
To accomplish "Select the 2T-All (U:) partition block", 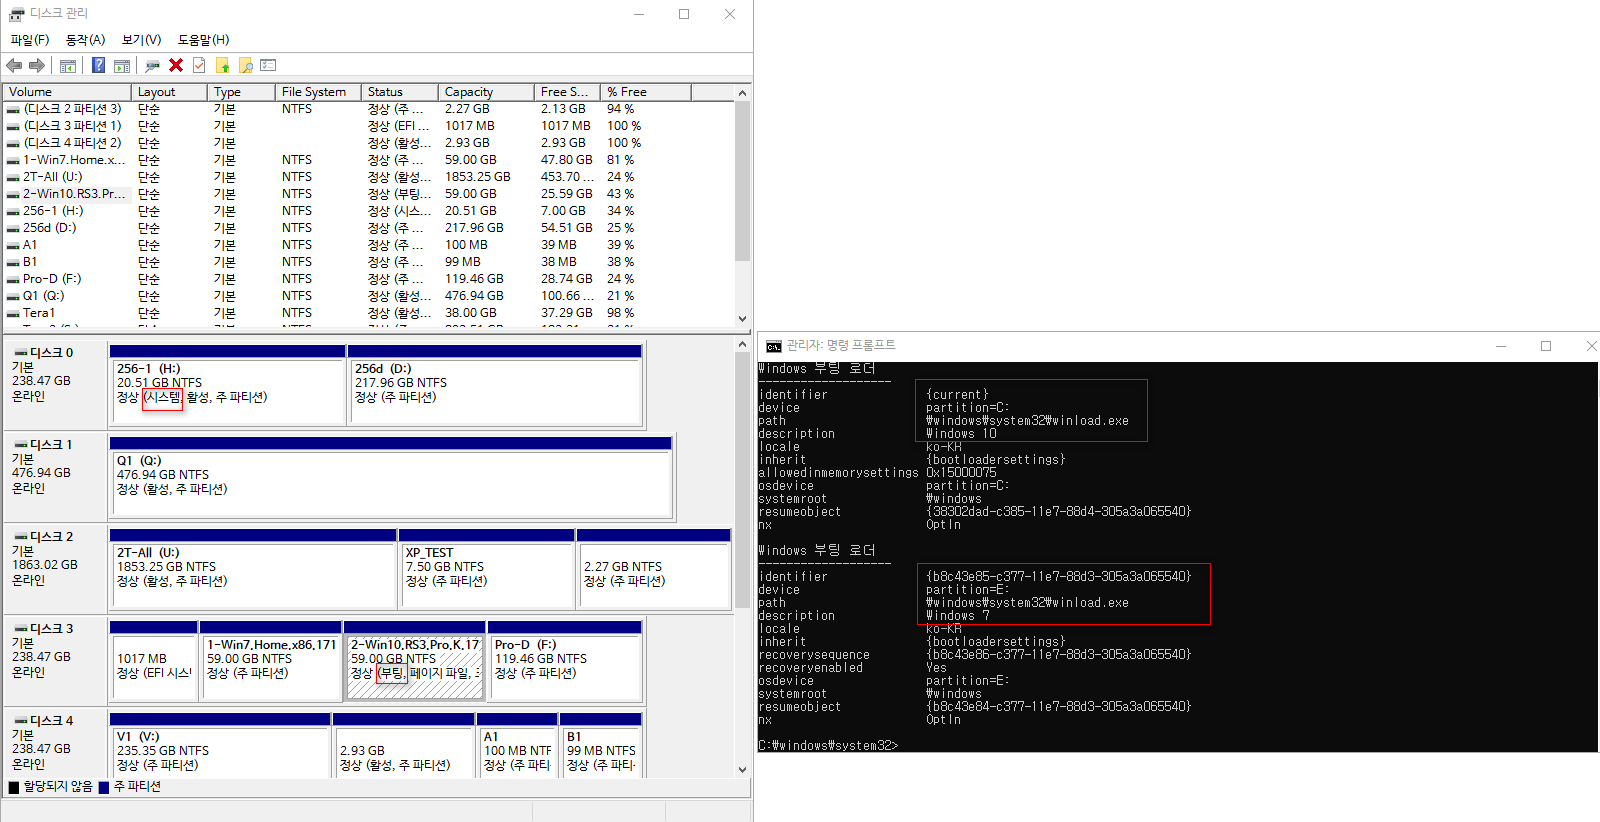I will 253,569.
